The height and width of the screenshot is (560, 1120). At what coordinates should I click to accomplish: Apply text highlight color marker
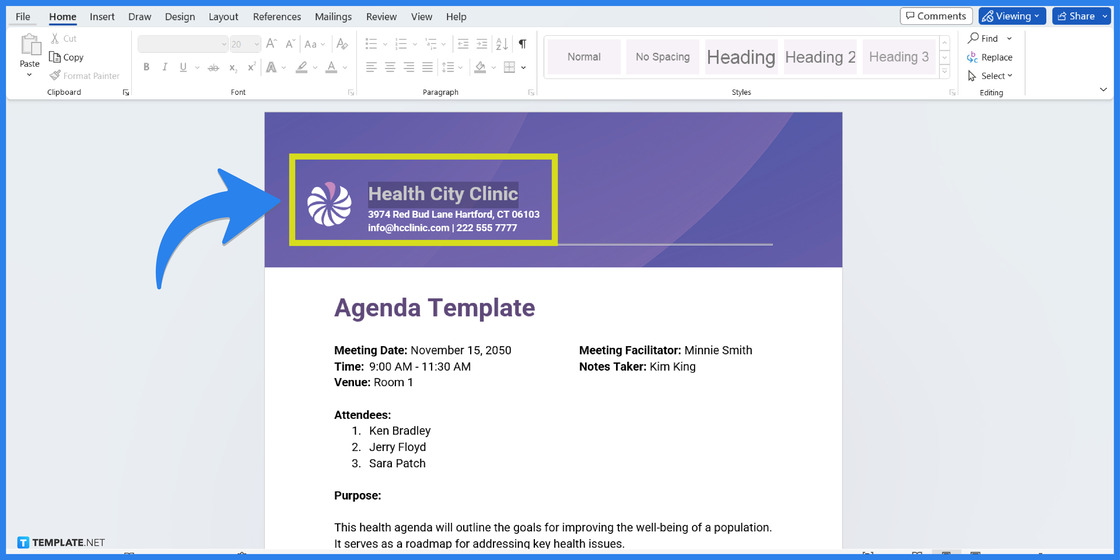tap(301, 68)
